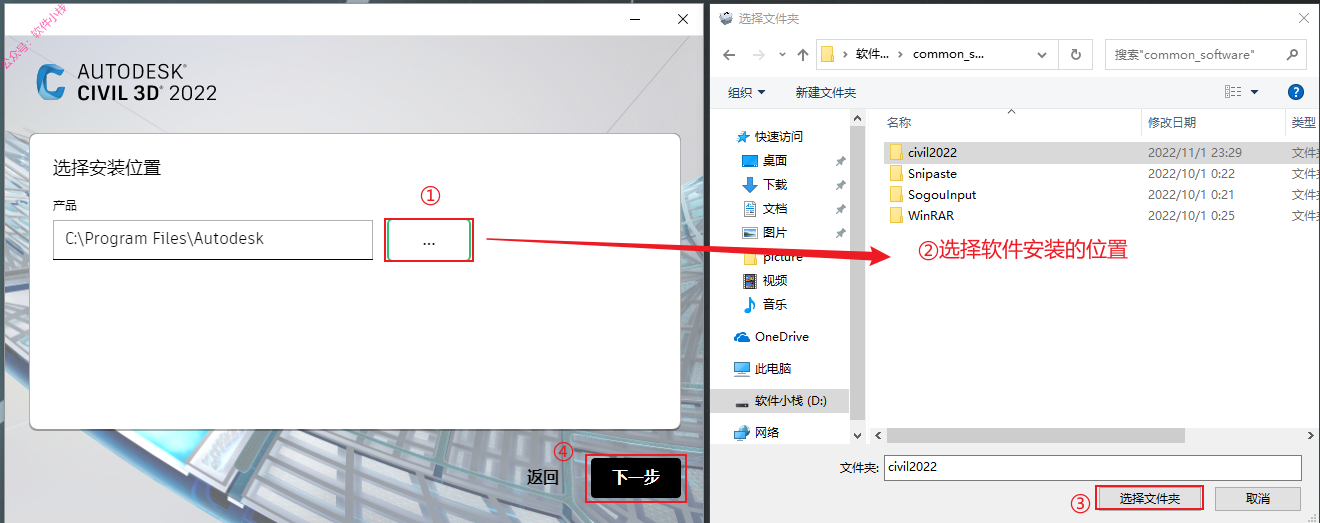Click the back arrow in folder dialog
Screen dimensions: 1320x523
tap(729, 55)
